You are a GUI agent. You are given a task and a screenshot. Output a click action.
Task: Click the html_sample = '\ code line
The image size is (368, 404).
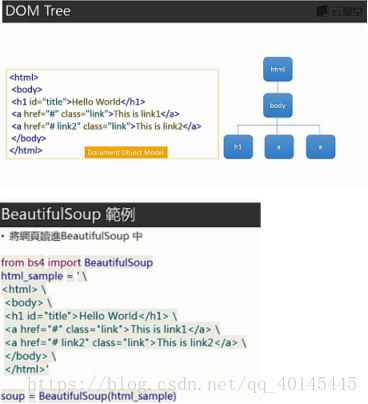point(44,276)
